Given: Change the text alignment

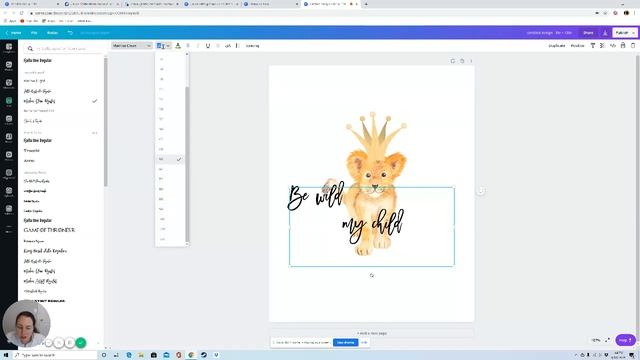Looking at the screenshot, I should (x=218, y=46).
